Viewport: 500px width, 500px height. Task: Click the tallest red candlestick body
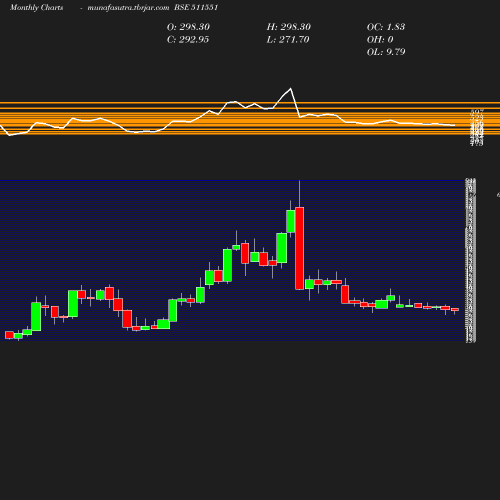(x=300, y=248)
